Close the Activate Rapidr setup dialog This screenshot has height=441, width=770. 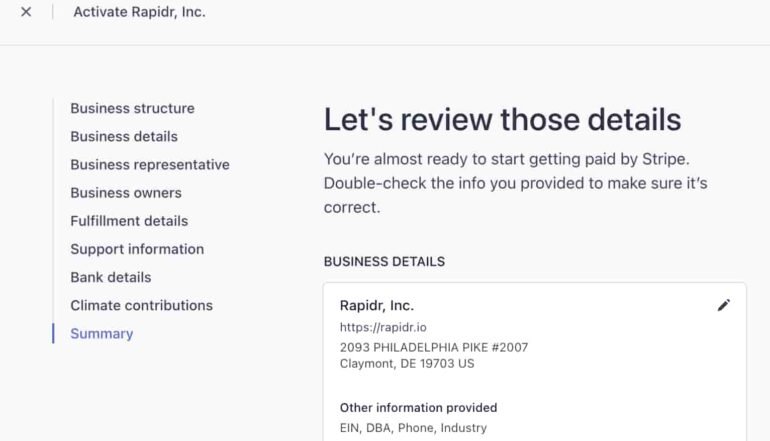point(26,12)
